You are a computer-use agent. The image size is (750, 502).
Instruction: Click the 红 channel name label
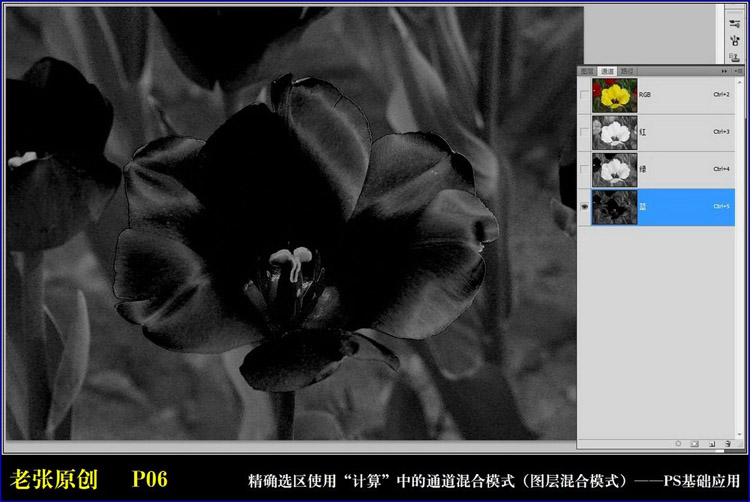642,132
